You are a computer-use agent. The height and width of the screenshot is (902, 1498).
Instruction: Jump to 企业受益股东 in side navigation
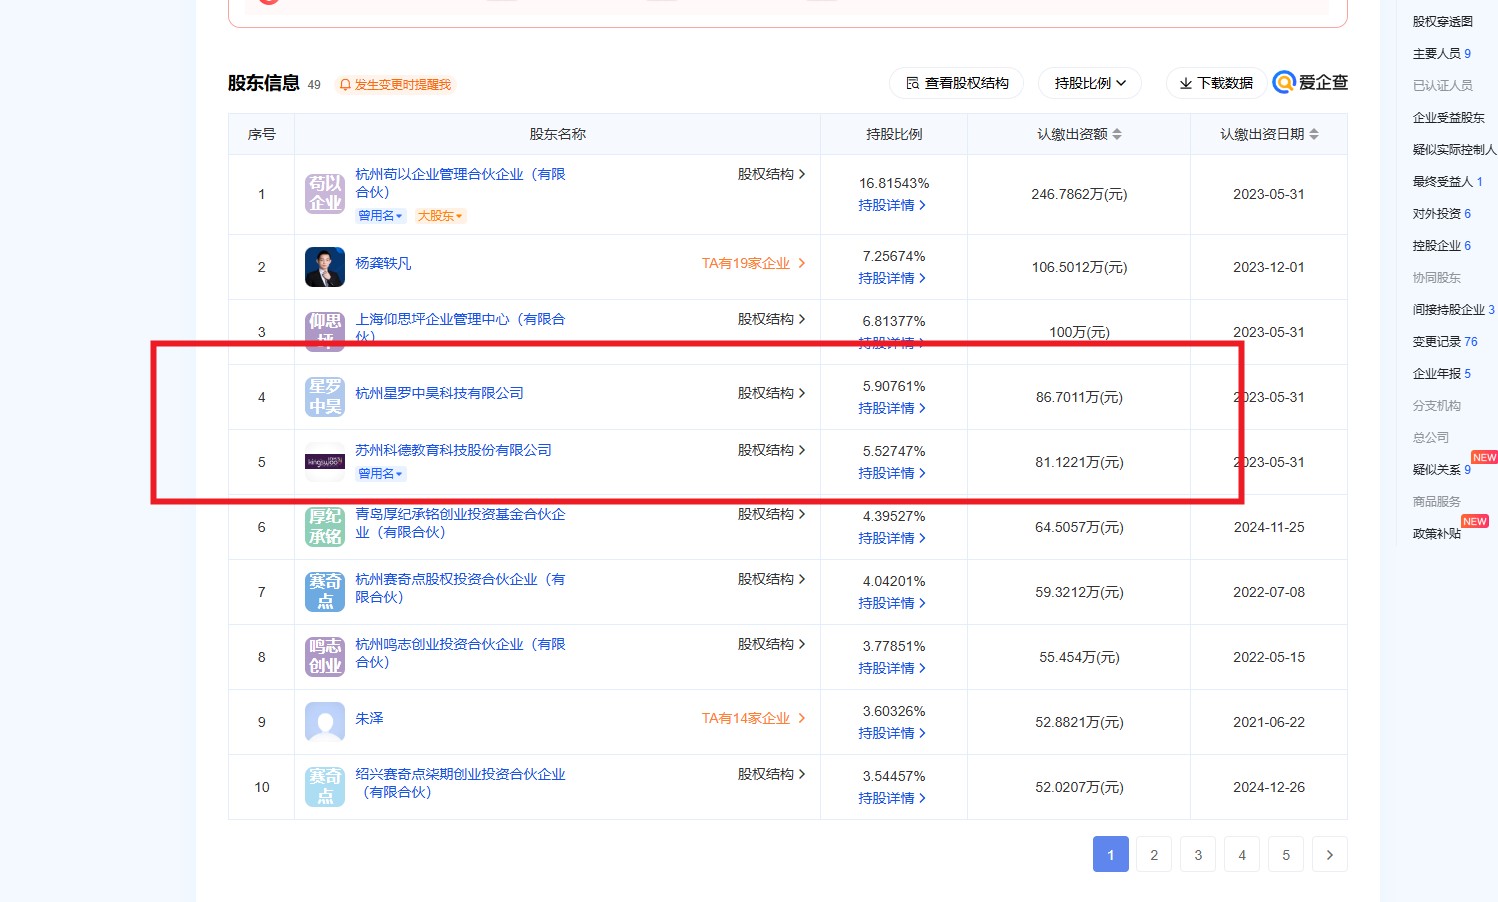coord(1448,118)
